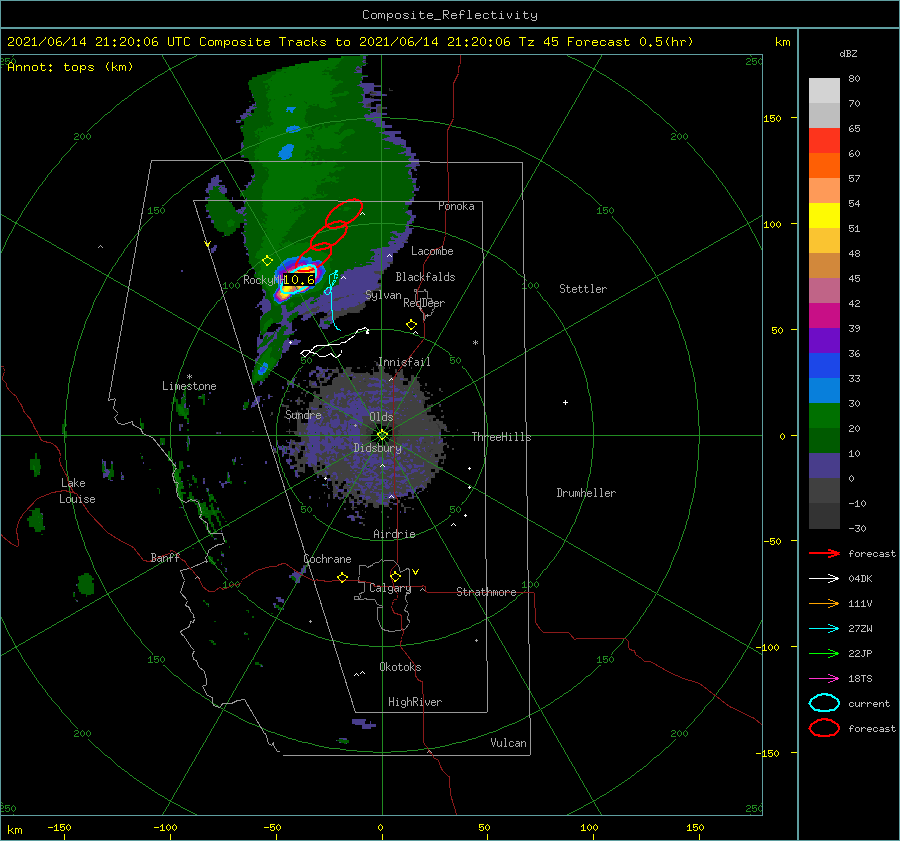
Task: Click the orange 57-60 dBZ swatch
Action: (x=824, y=165)
